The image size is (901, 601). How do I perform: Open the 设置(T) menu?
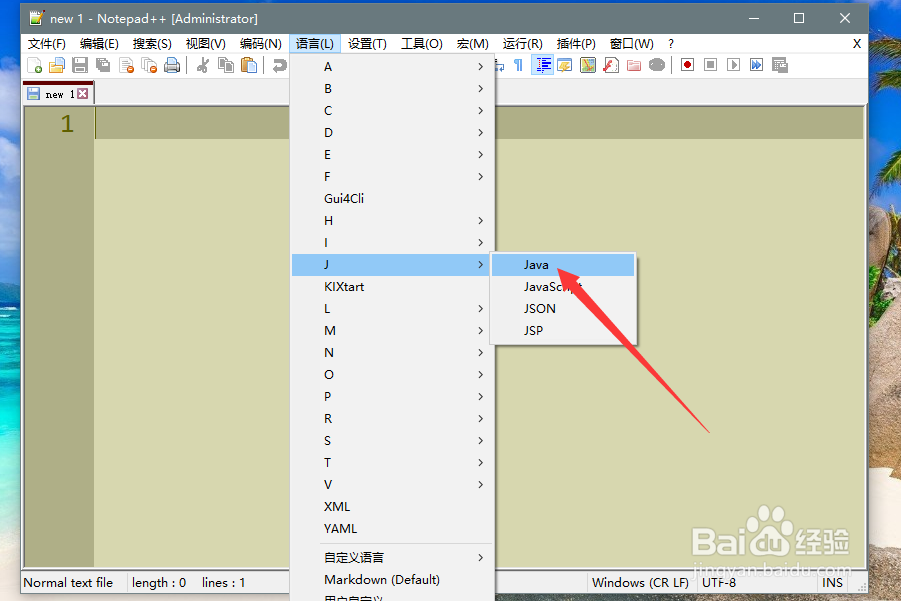click(367, 44)
